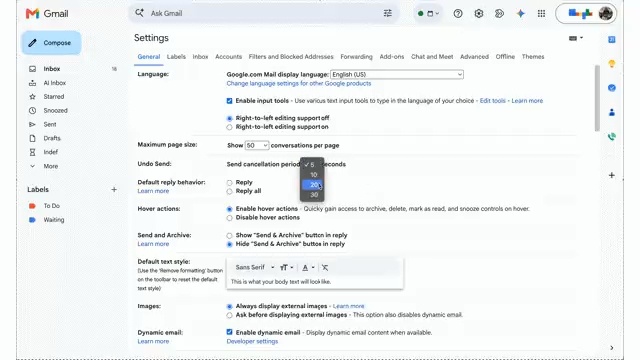The image size is (640, 360).
Task: Switch to the Labels tab
Action: (176, 57)
